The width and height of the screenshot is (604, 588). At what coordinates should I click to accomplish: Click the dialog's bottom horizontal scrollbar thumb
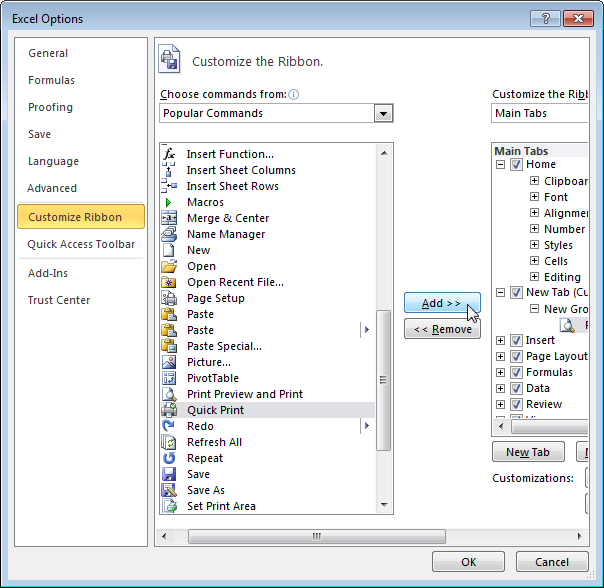317,536
